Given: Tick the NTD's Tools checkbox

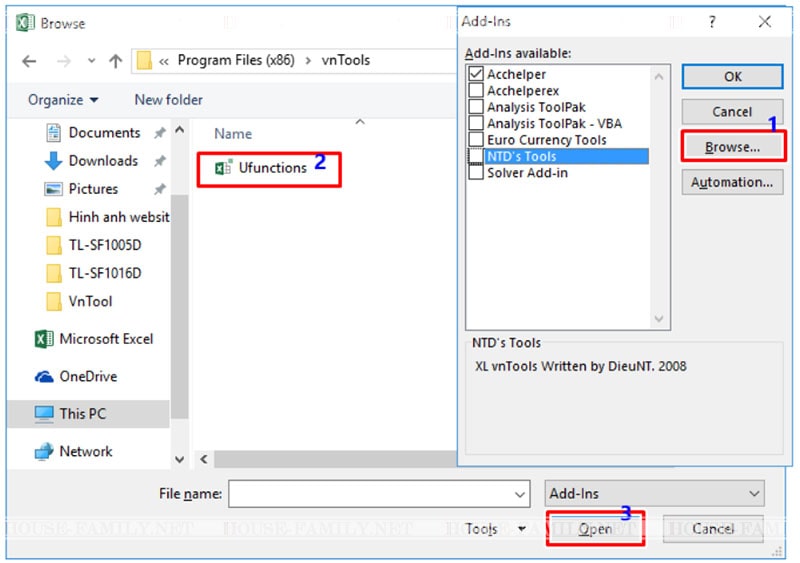Looking at the screenshot, I should 476,156.
